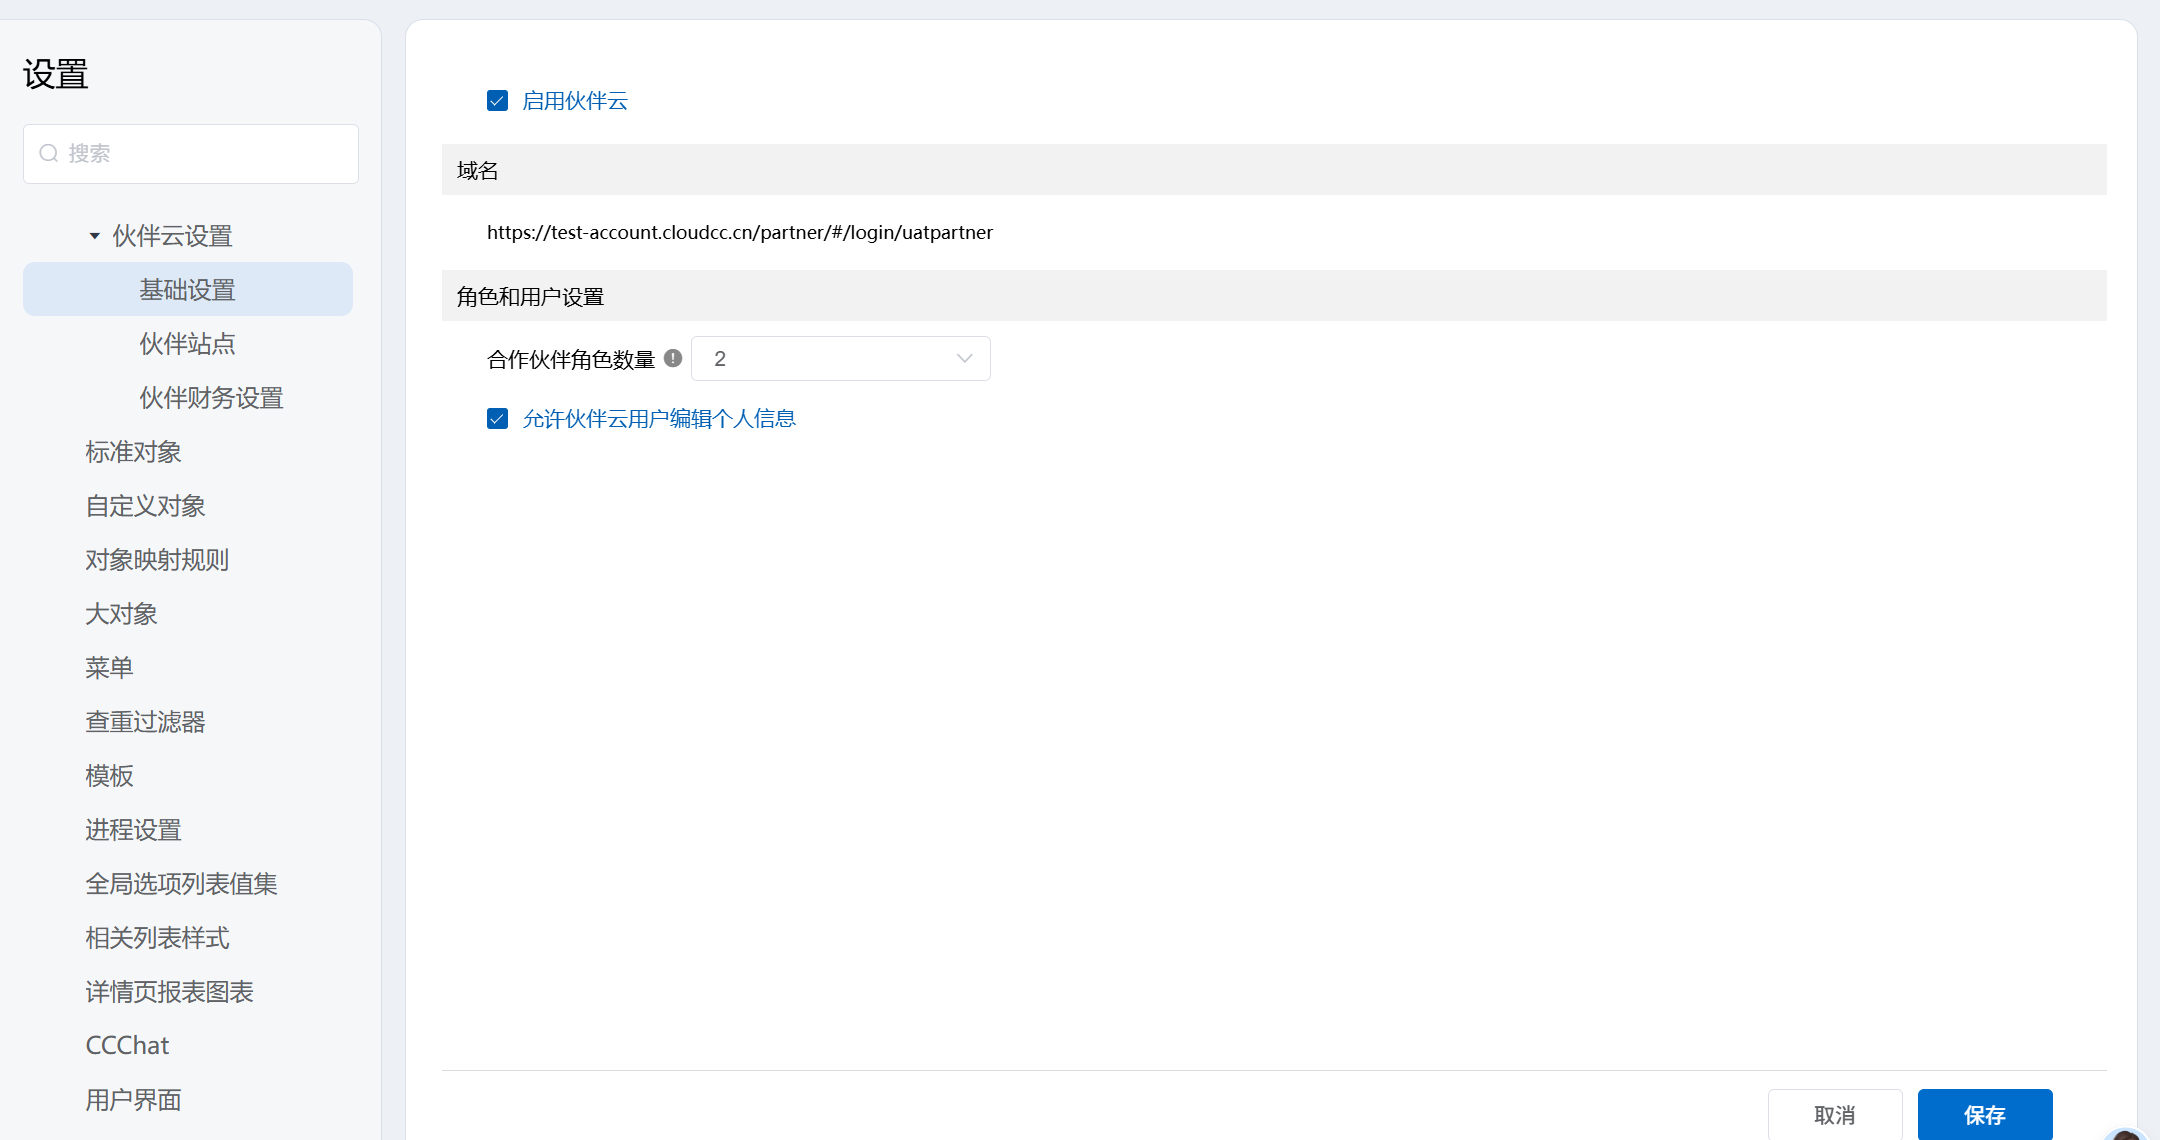Toggle 允许伙伴云用户编辑个人信息 checkbox
The height and width of the screenshot is (1140, 2160).
(497, 419)
